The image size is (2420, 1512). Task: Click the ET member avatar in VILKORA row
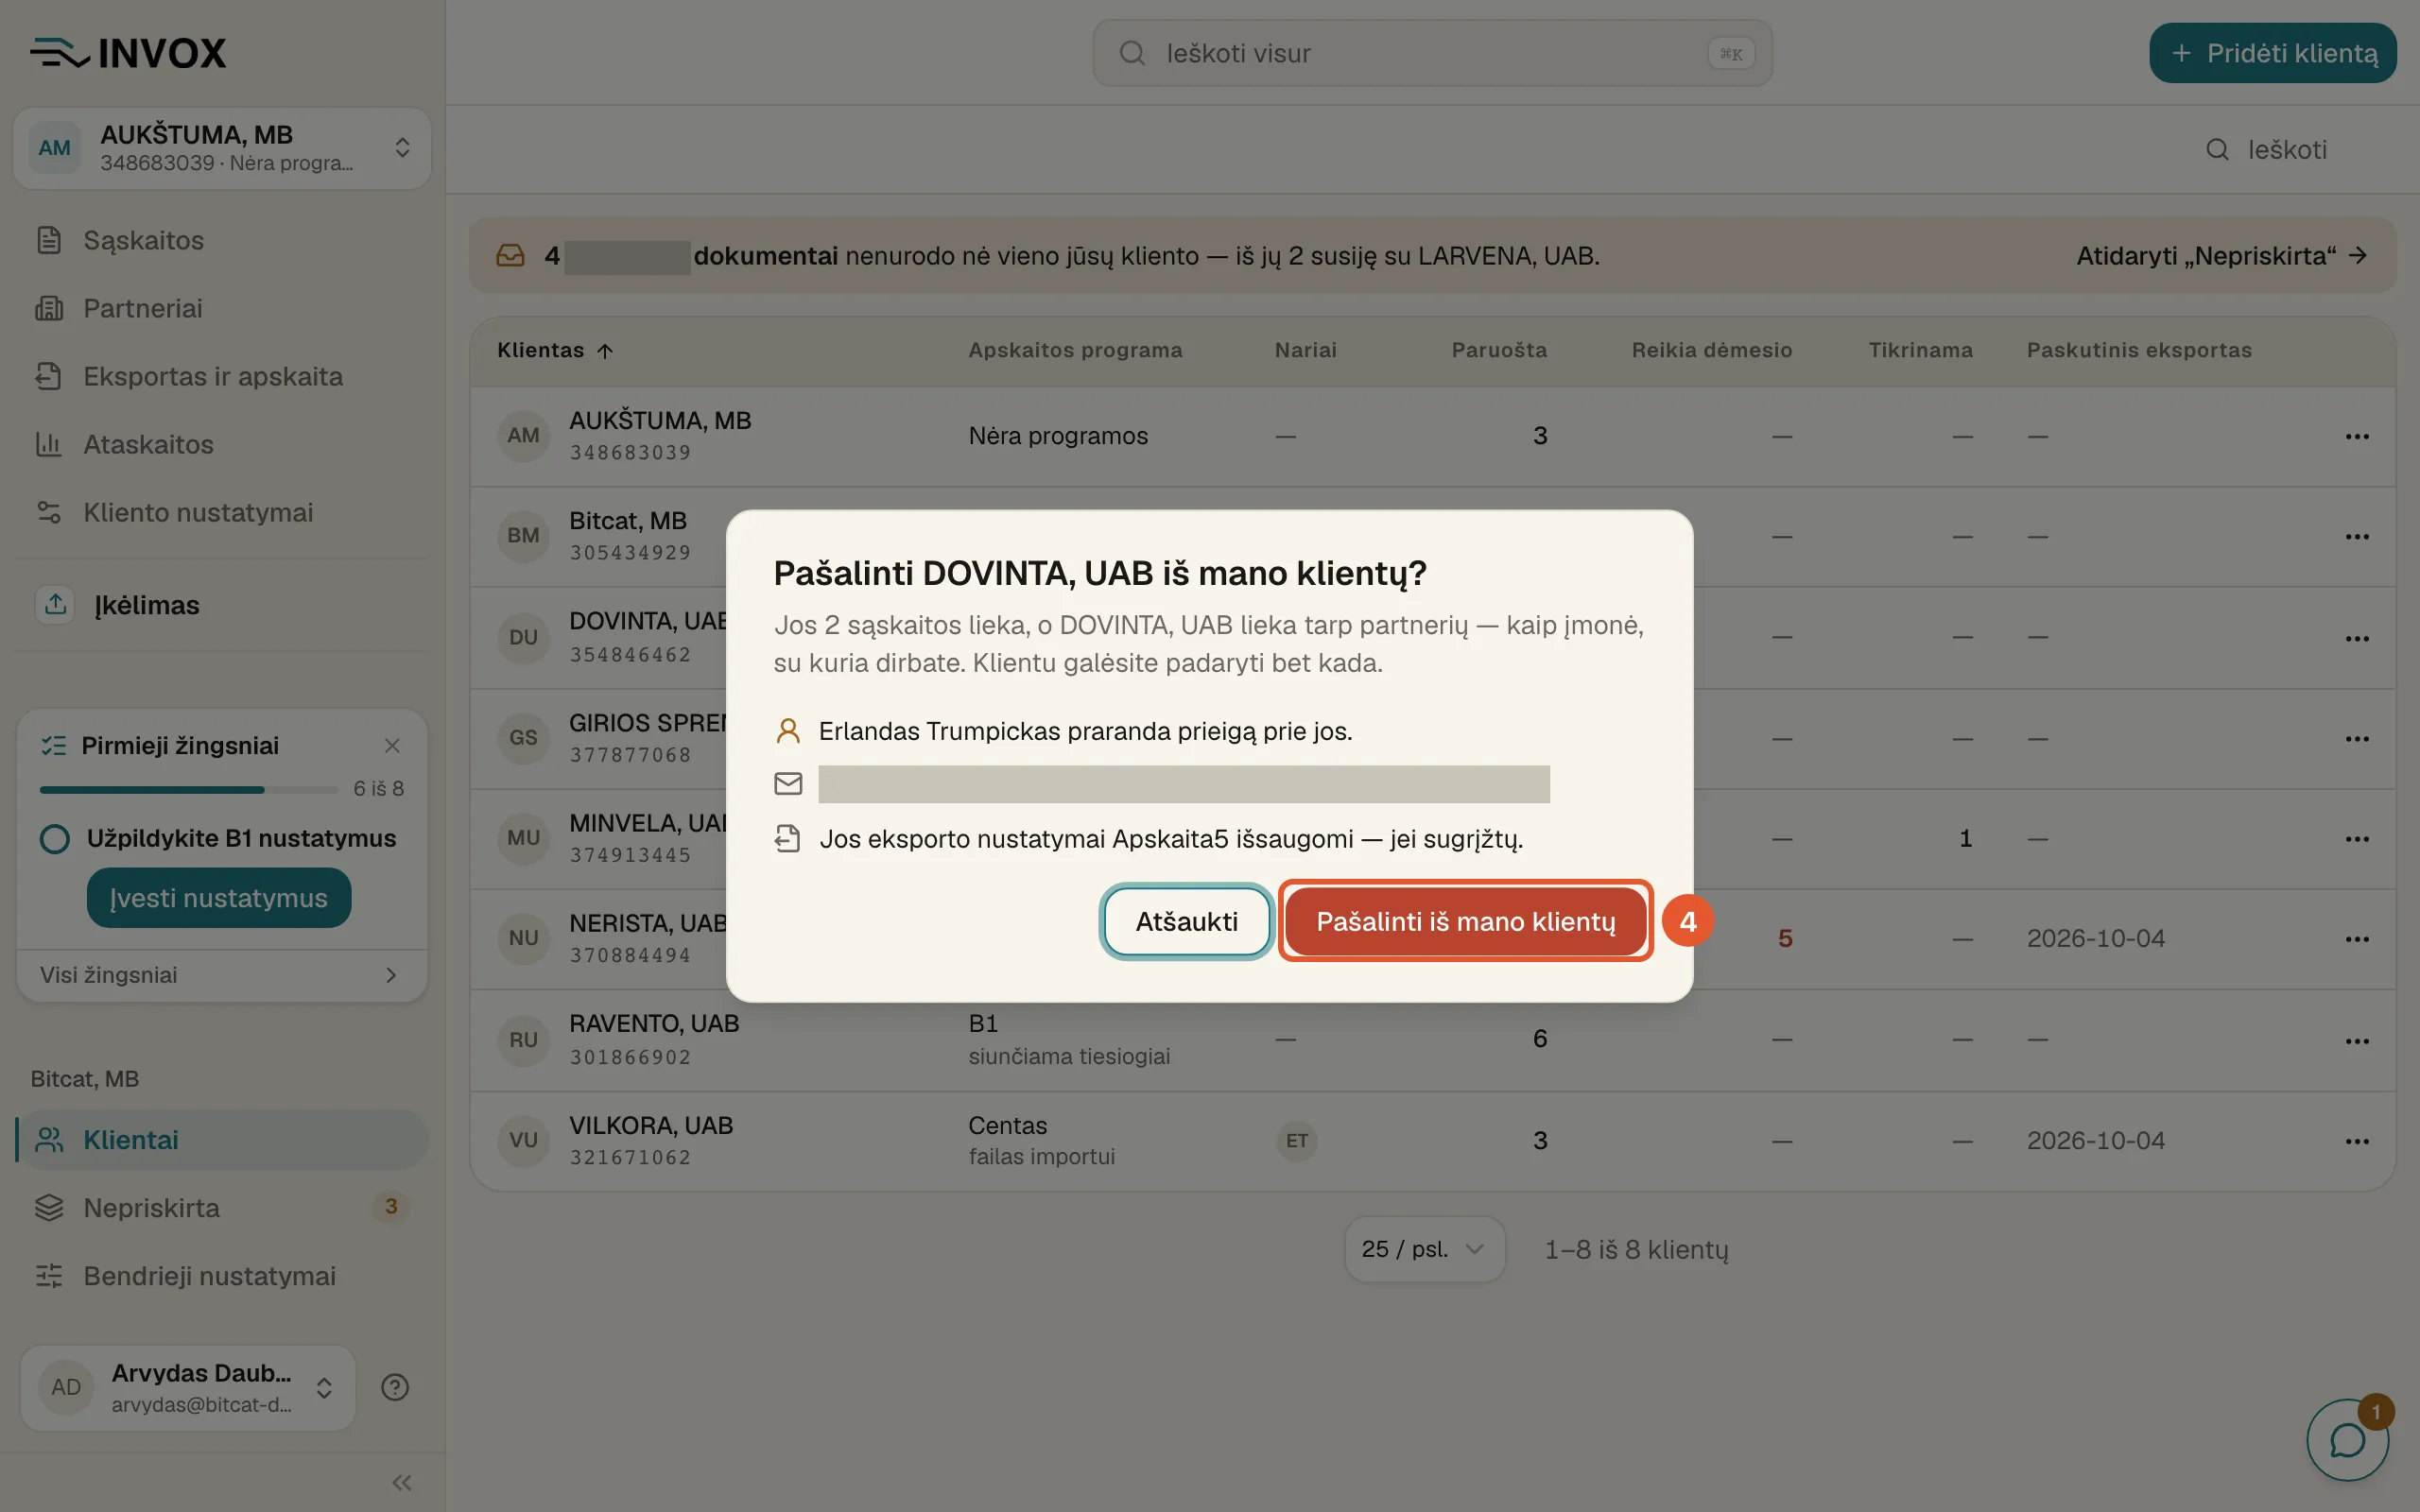point(1297,1141)
